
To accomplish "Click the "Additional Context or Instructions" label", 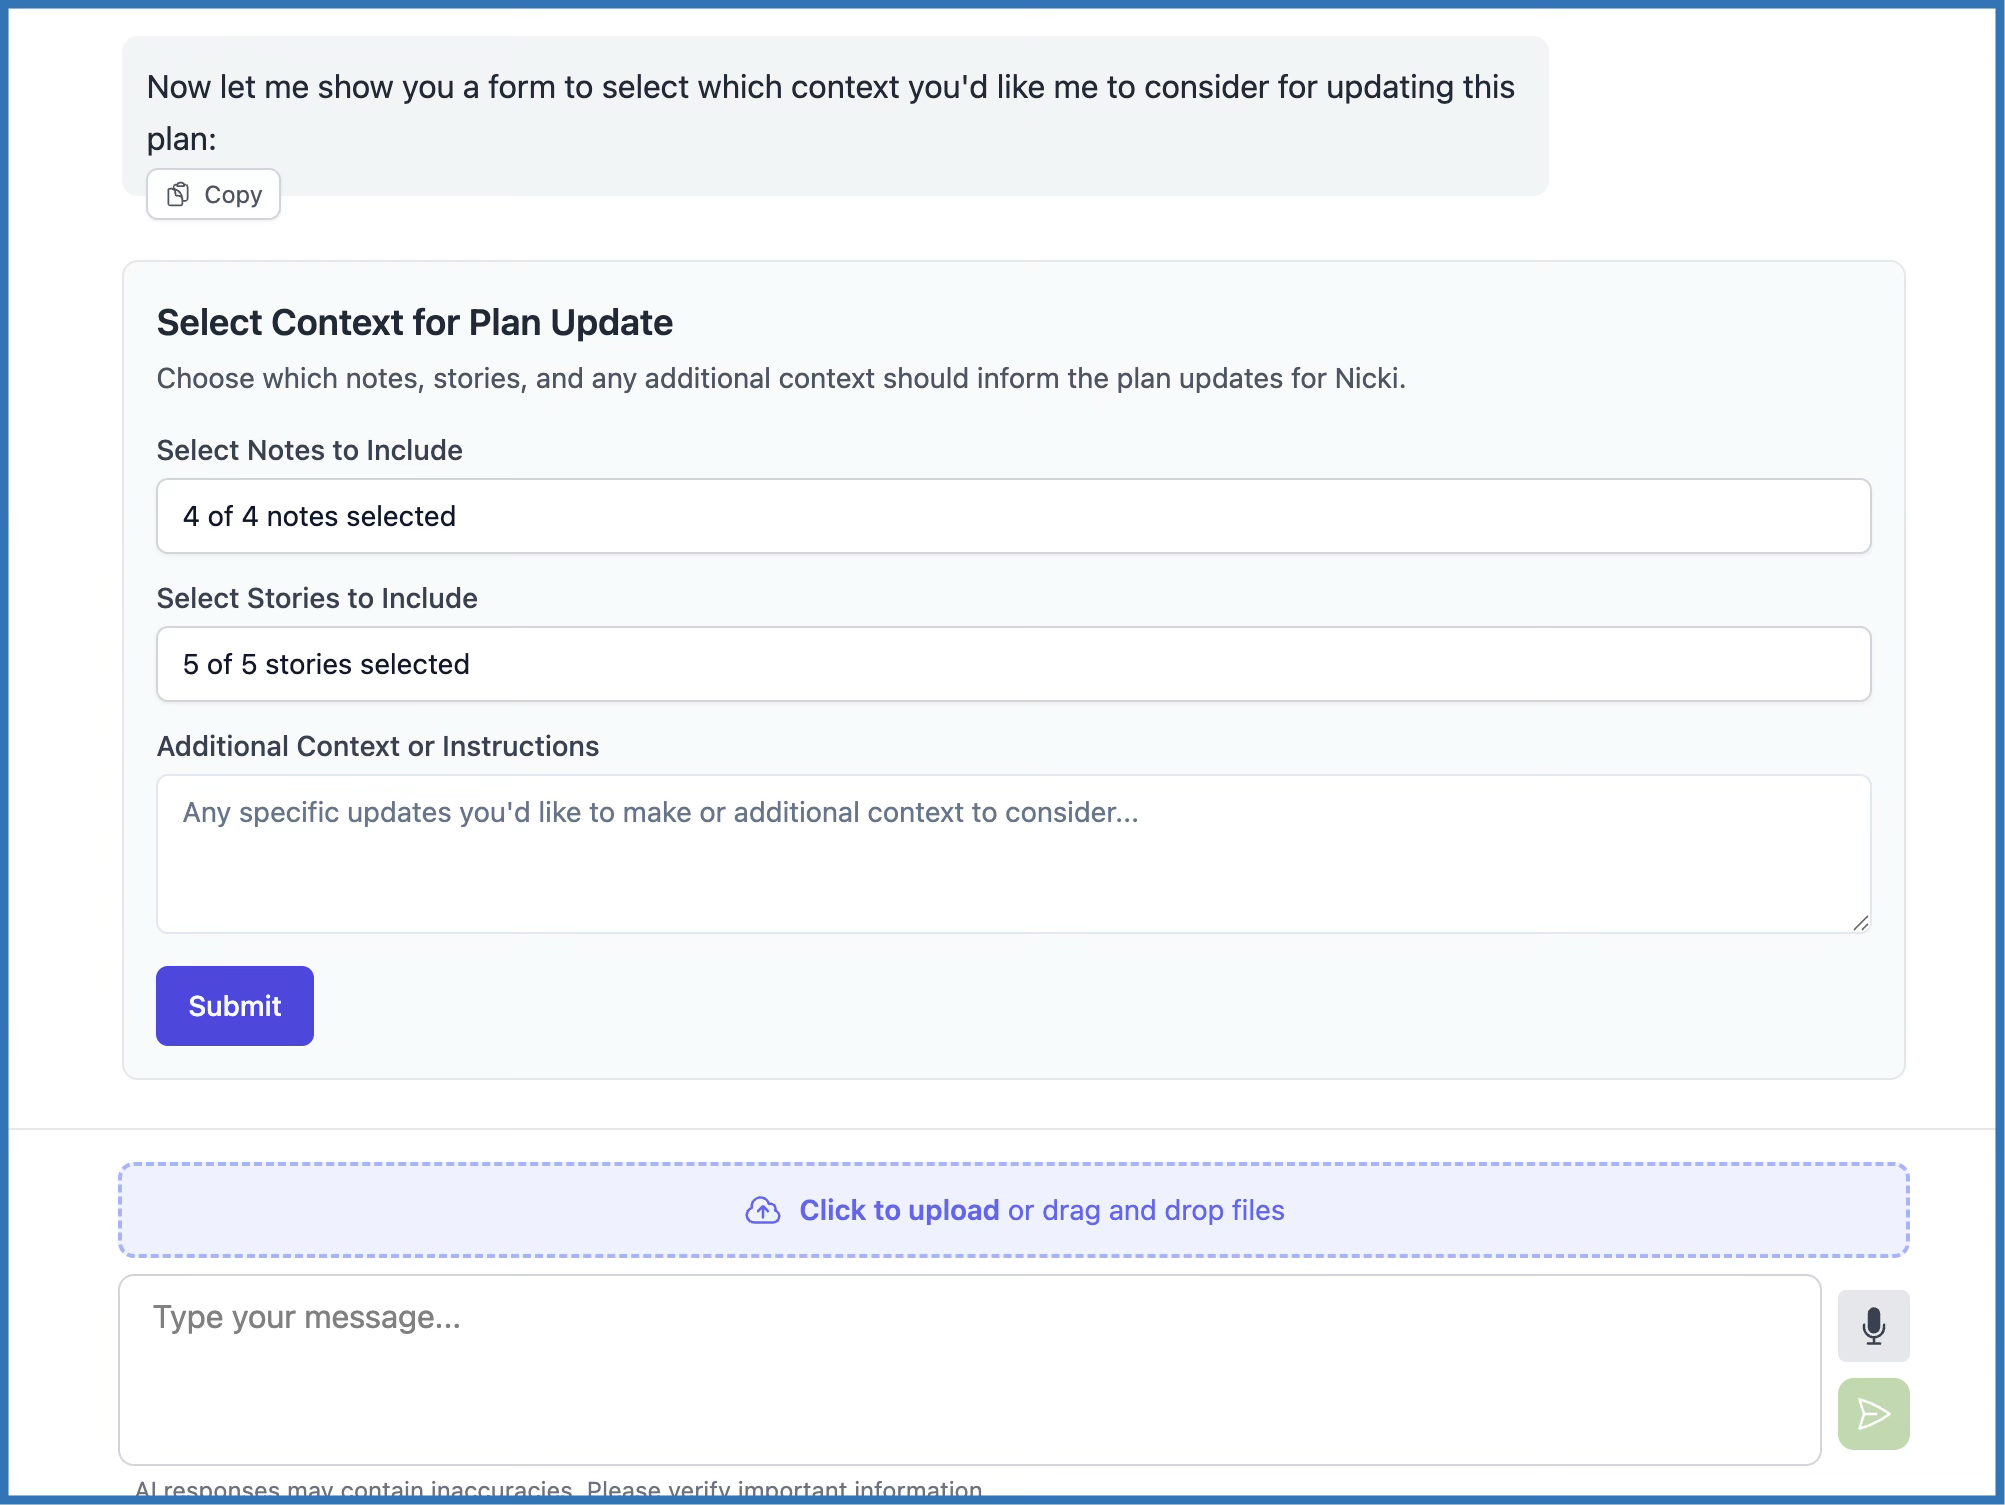I will 378,746.
